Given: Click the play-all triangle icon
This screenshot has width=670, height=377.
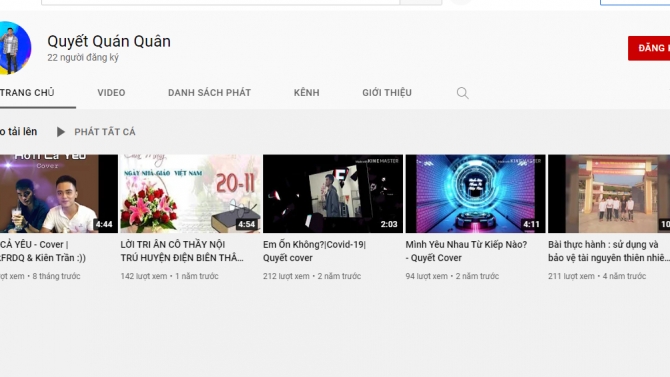Looking at the screenshot, I should tap(61, 132).
